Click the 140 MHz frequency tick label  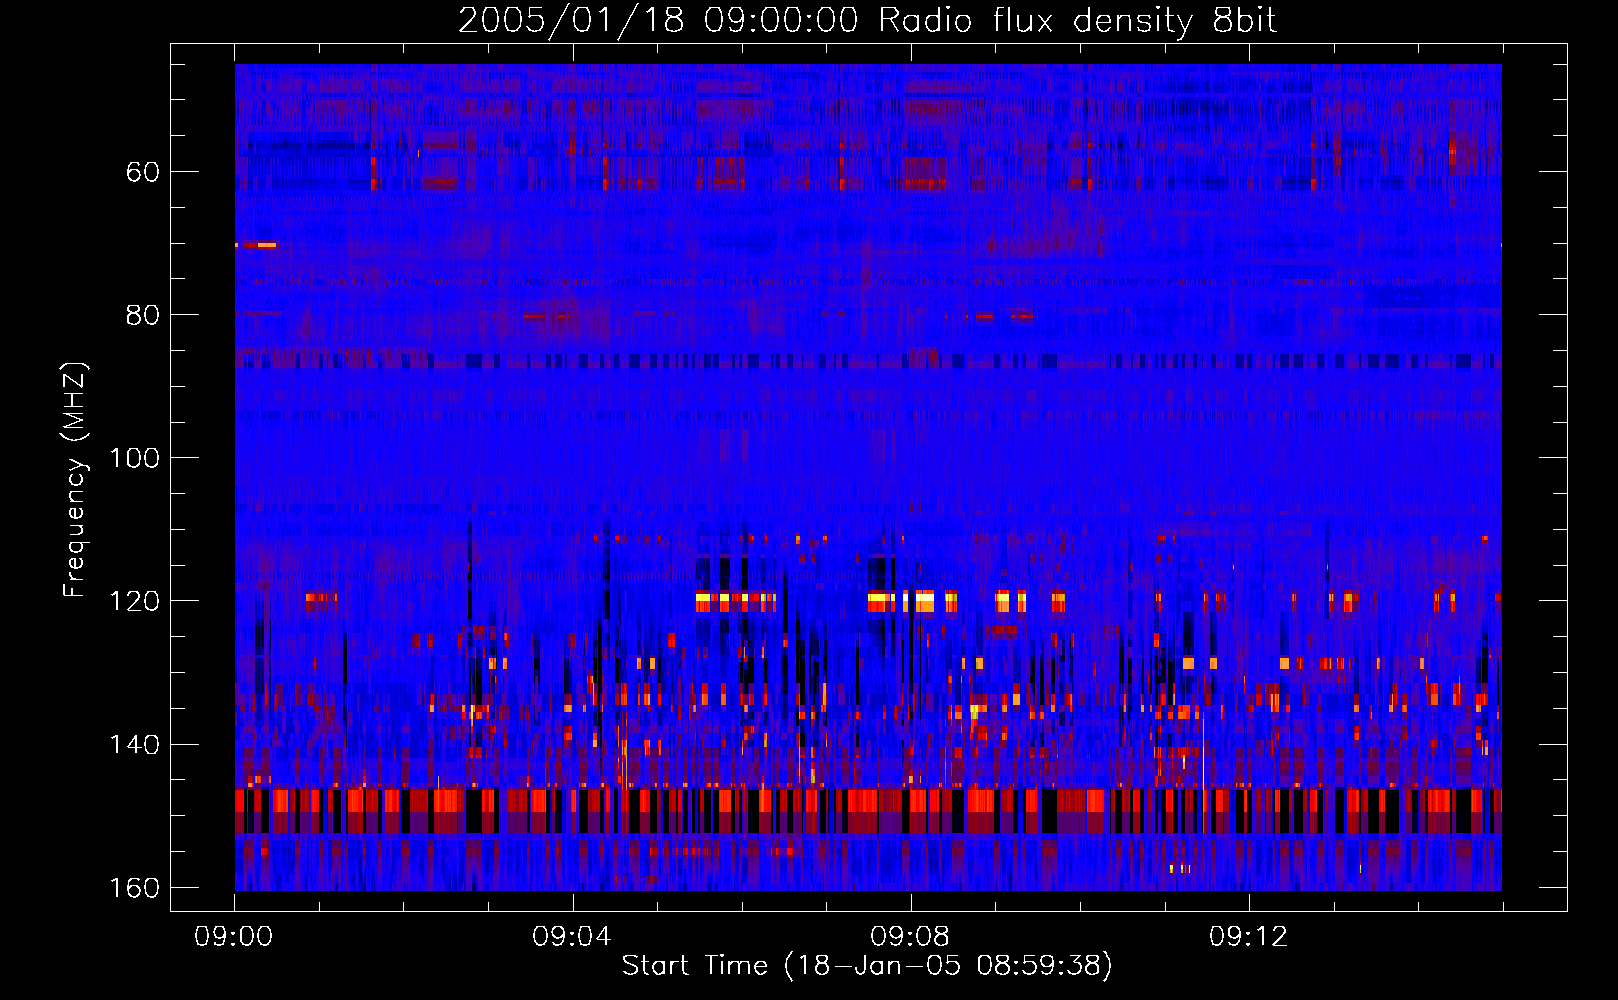pos(134,745)
